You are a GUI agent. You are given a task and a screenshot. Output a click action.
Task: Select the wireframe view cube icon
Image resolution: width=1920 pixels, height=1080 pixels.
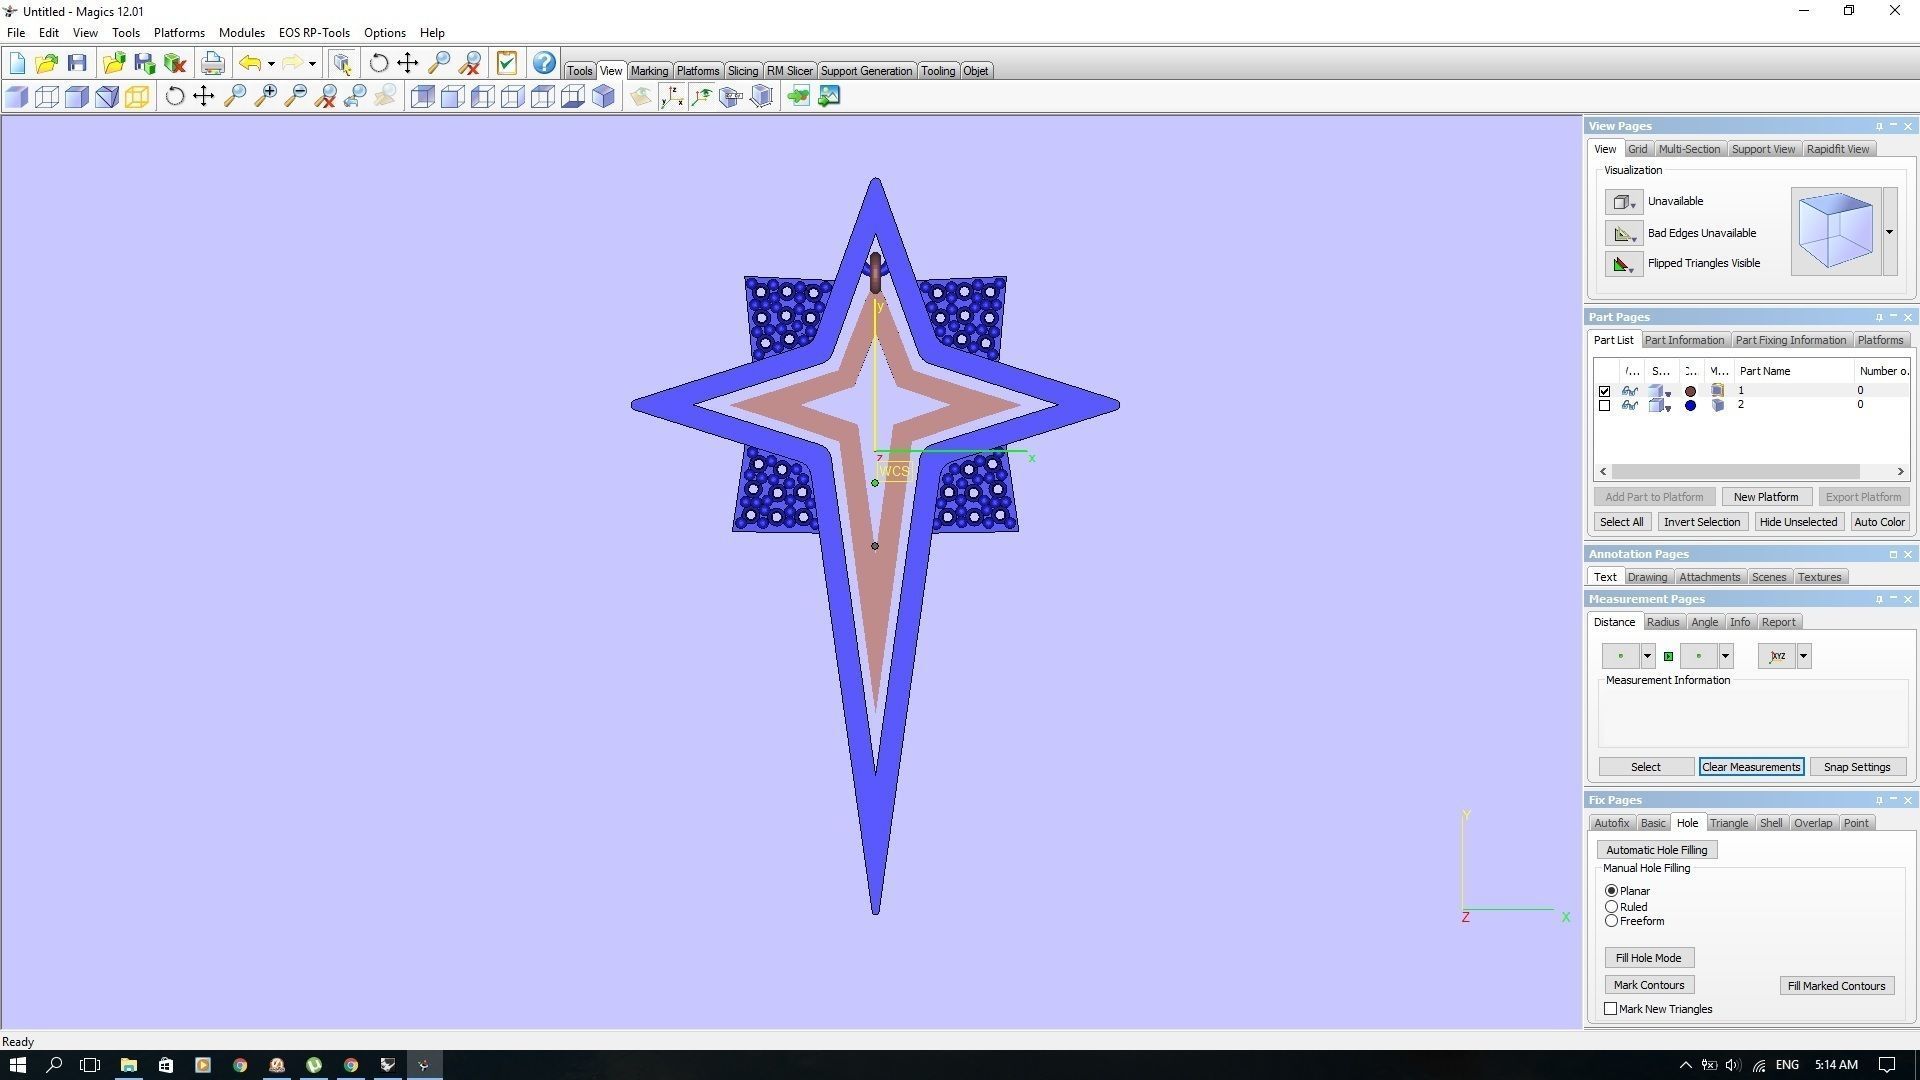pos(47,96)
